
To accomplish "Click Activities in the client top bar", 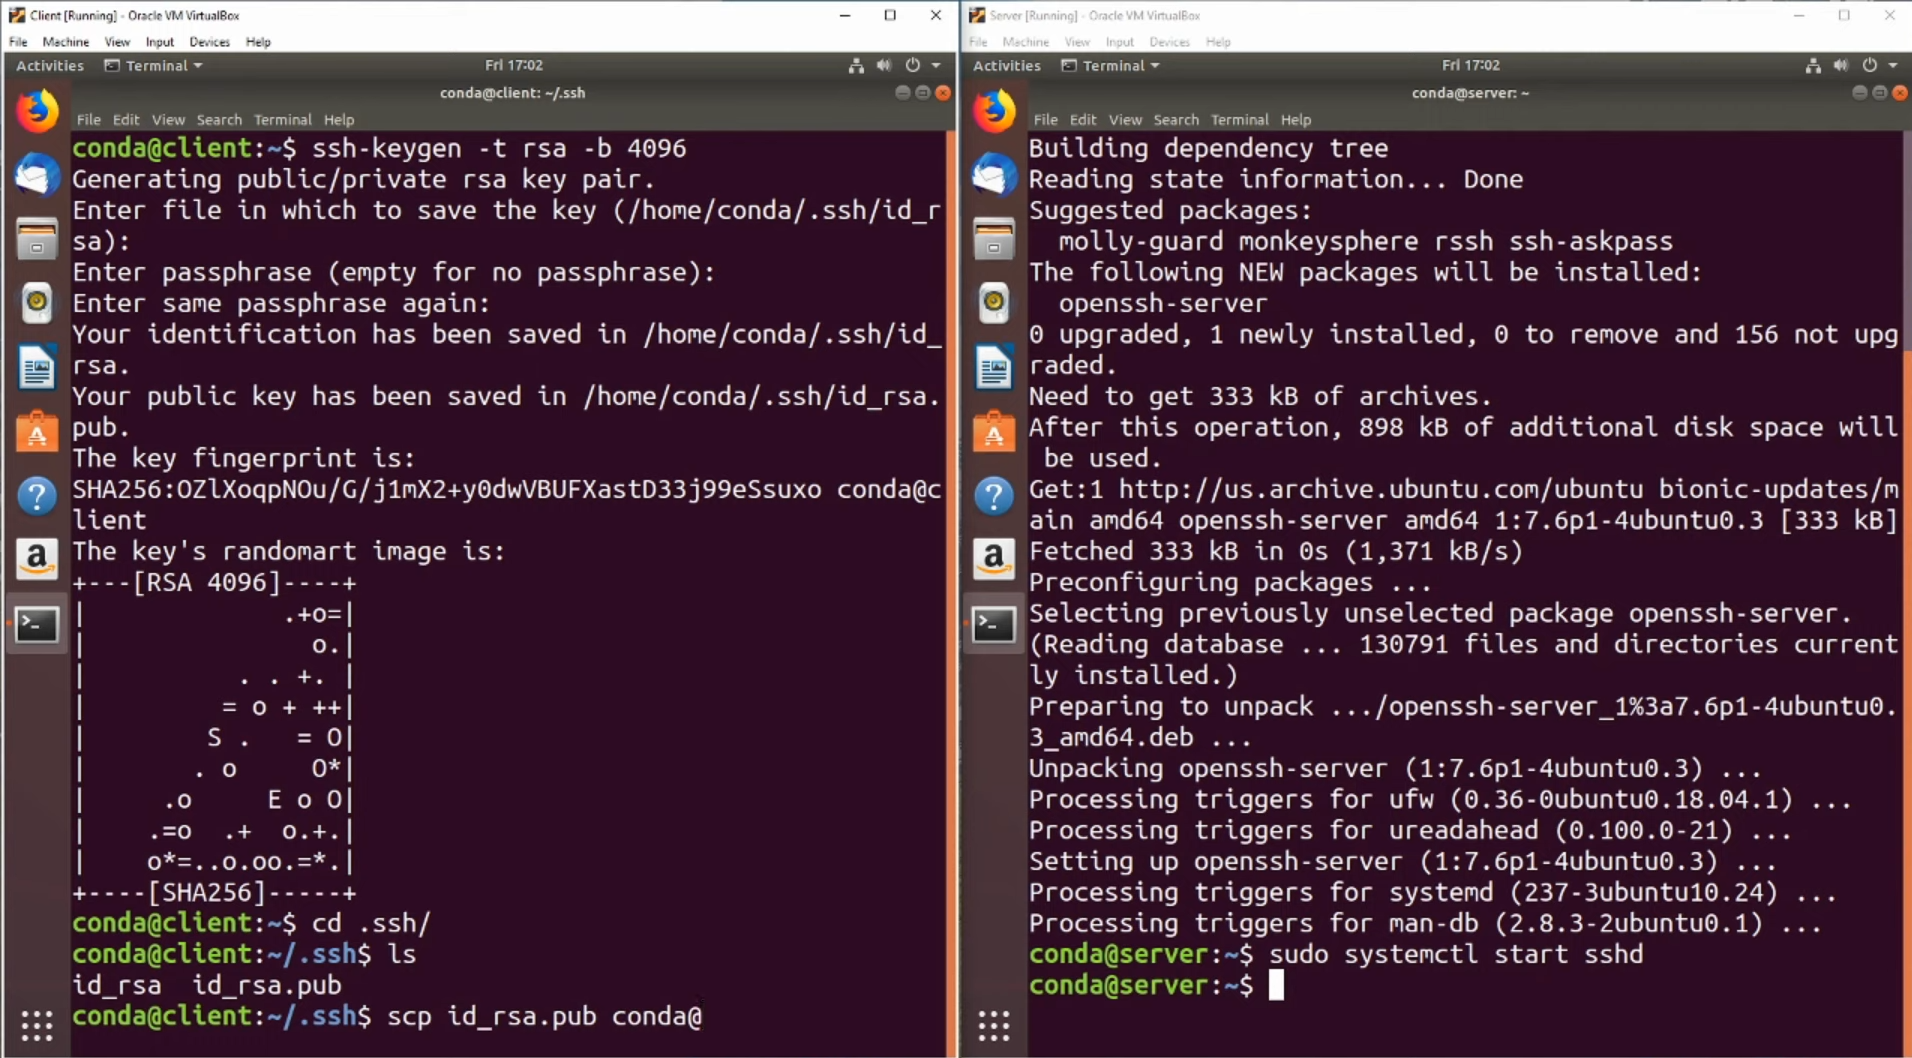I will click(49, 65).
